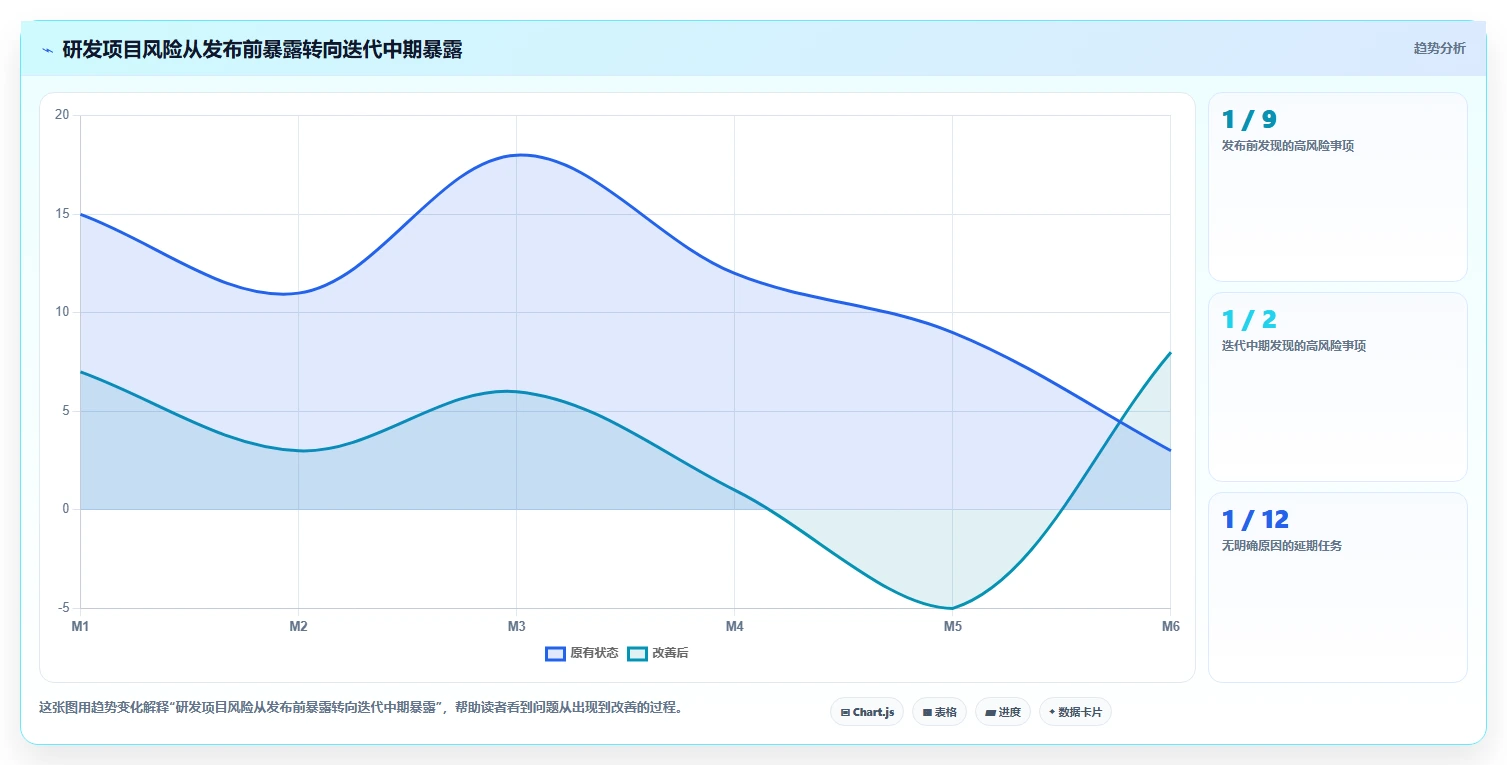The image size is (1507, 765).
Task: Open the 数据卡片 chip
Action: click(1075, 712)
